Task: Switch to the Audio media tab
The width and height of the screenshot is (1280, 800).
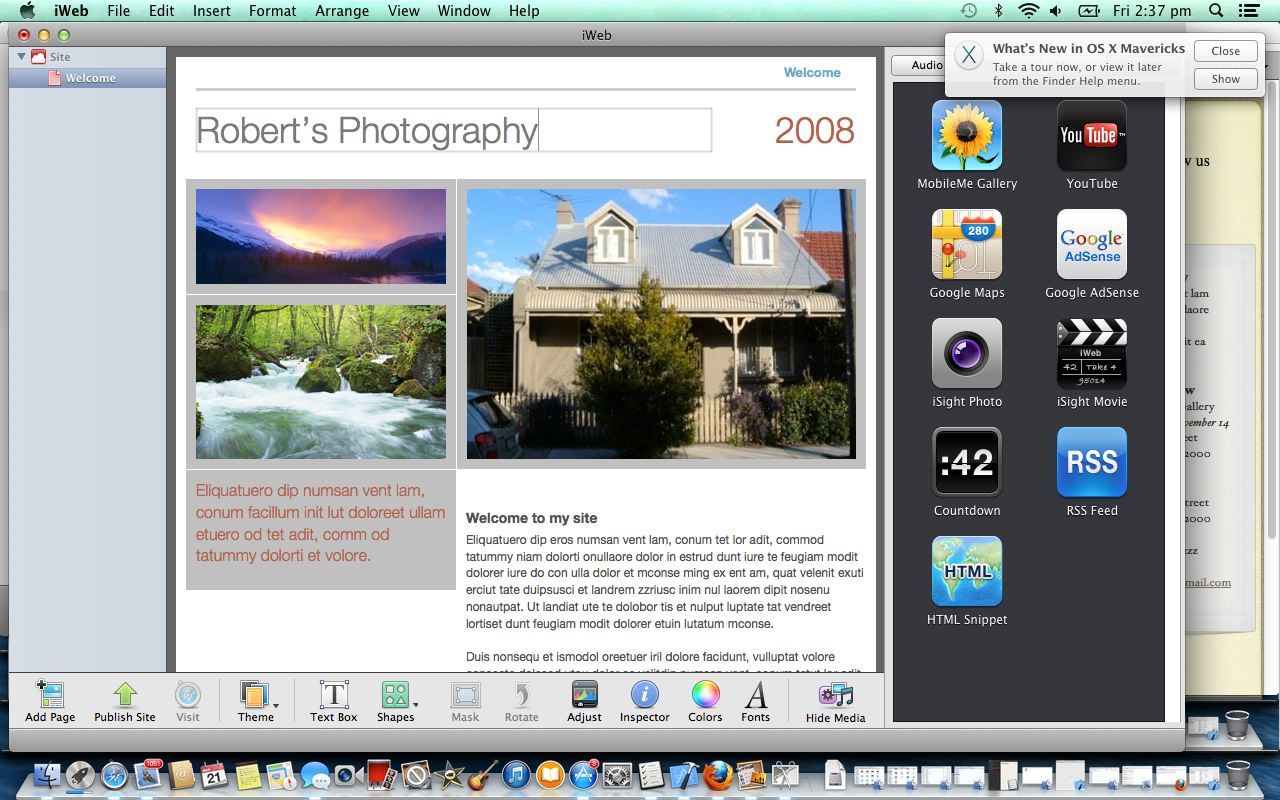Action: (926, 65)
